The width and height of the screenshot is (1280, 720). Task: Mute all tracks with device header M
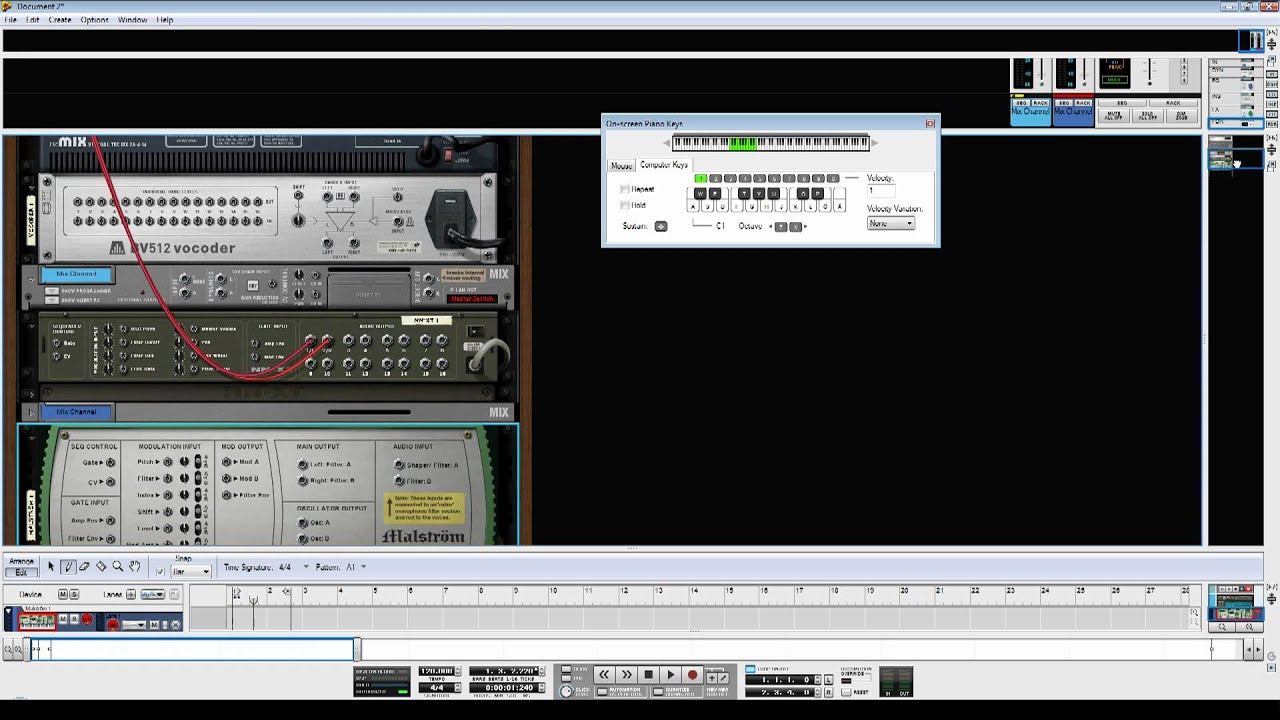pyautogui.click(x=63, y=594)
